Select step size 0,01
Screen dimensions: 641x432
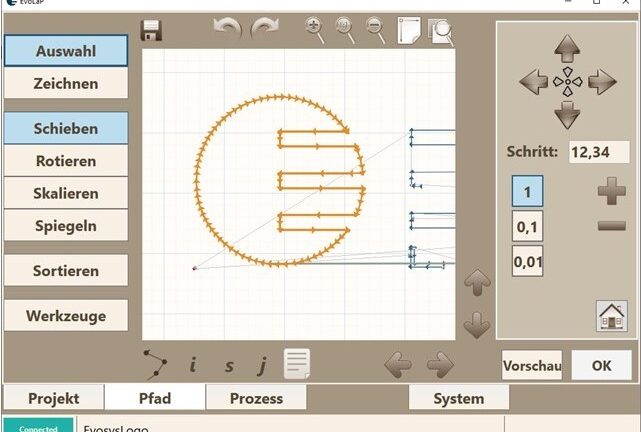pos(527,261)
